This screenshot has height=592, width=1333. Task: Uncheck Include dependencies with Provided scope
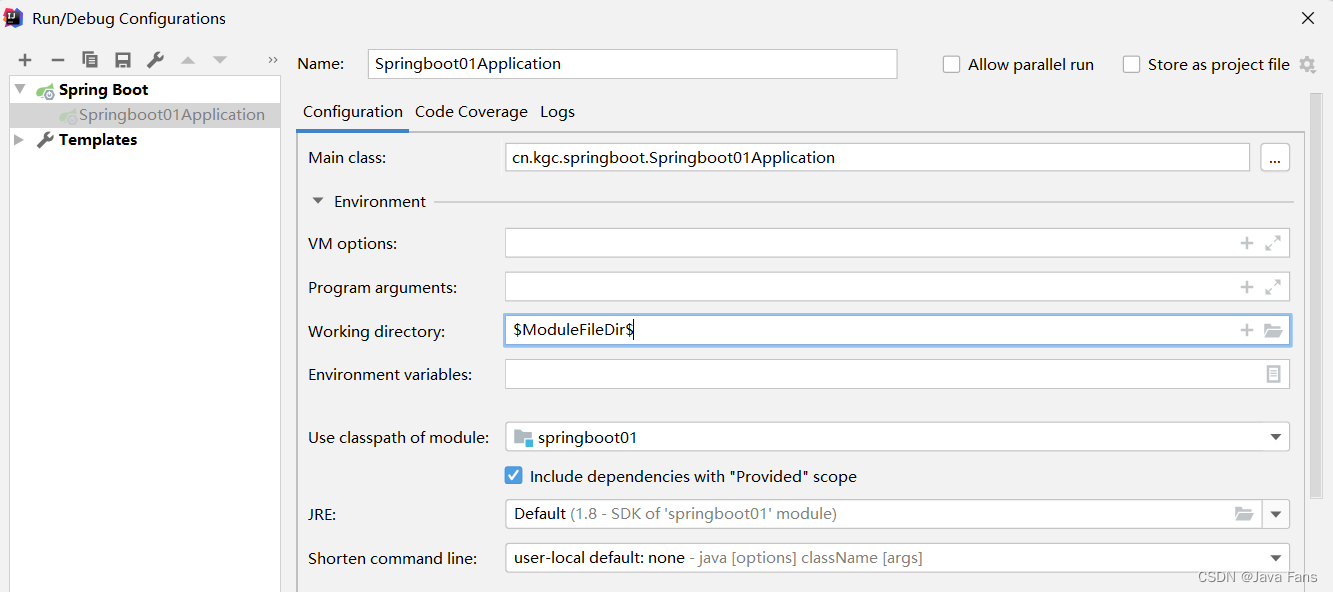click(514, 476)
